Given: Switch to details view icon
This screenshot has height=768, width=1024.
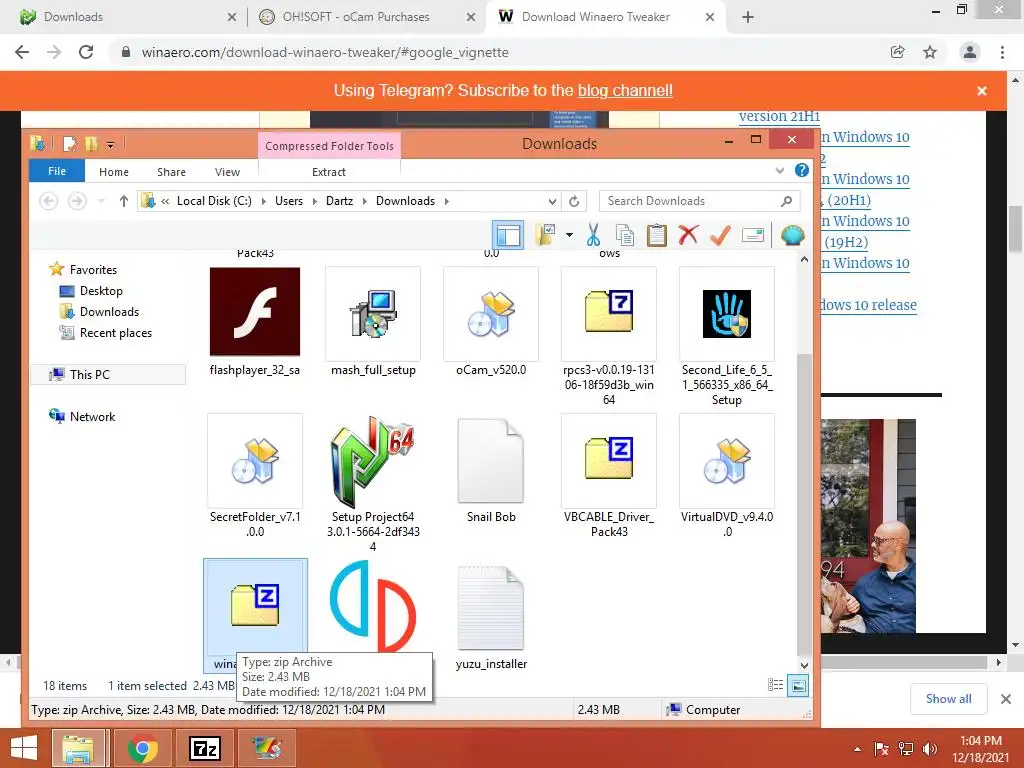Looking at the screenshot, I should point(775,686).
